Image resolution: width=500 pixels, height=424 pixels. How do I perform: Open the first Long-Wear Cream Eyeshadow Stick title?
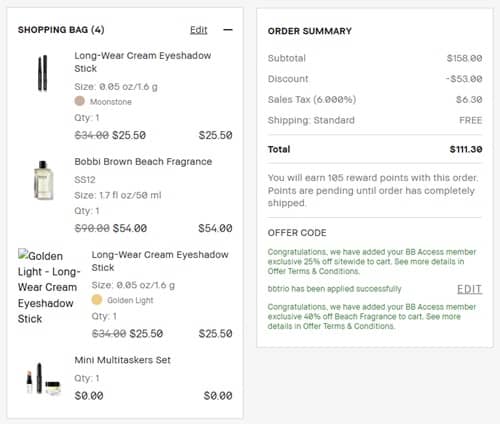pyautogui.click(x=143, y=62)
